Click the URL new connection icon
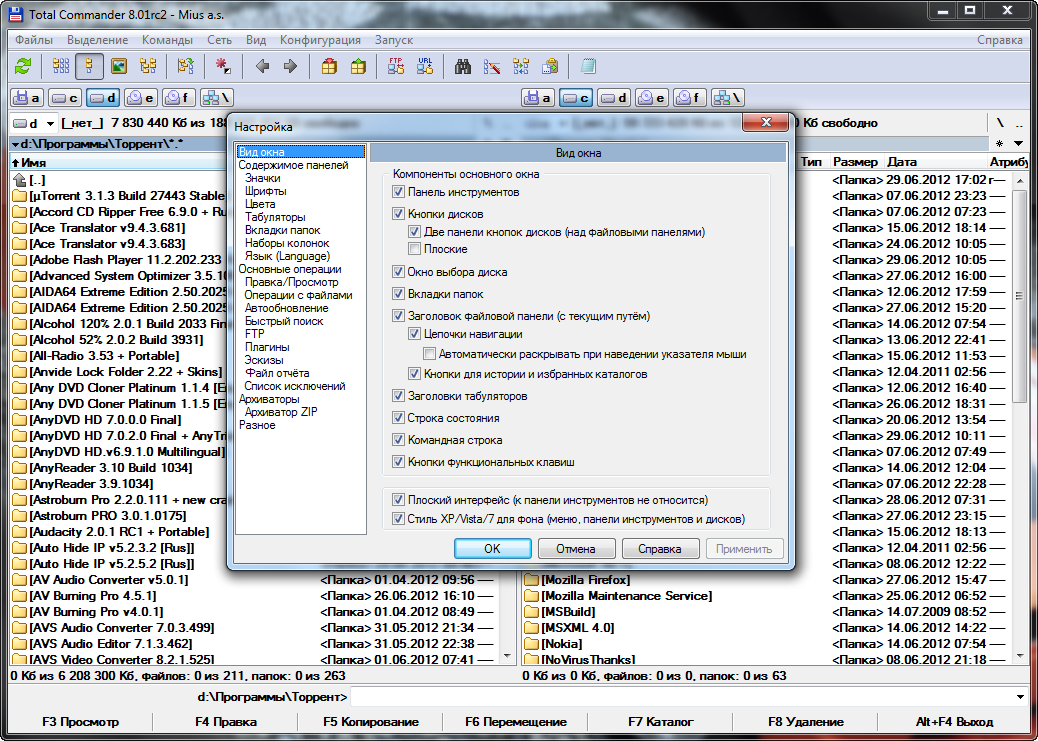Screen dimensions: 1038x741 click(425, 66)
